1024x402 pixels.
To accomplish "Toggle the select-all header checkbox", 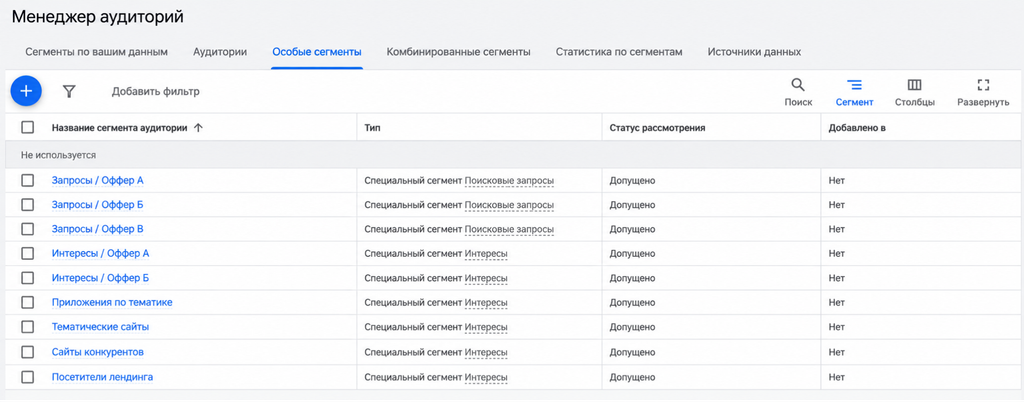I will [x=27, y=127].
